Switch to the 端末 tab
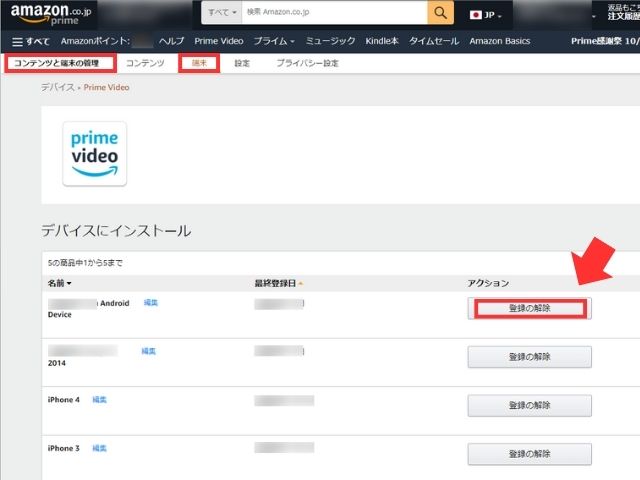The image size is (640, 480). (x=199, y=63)
